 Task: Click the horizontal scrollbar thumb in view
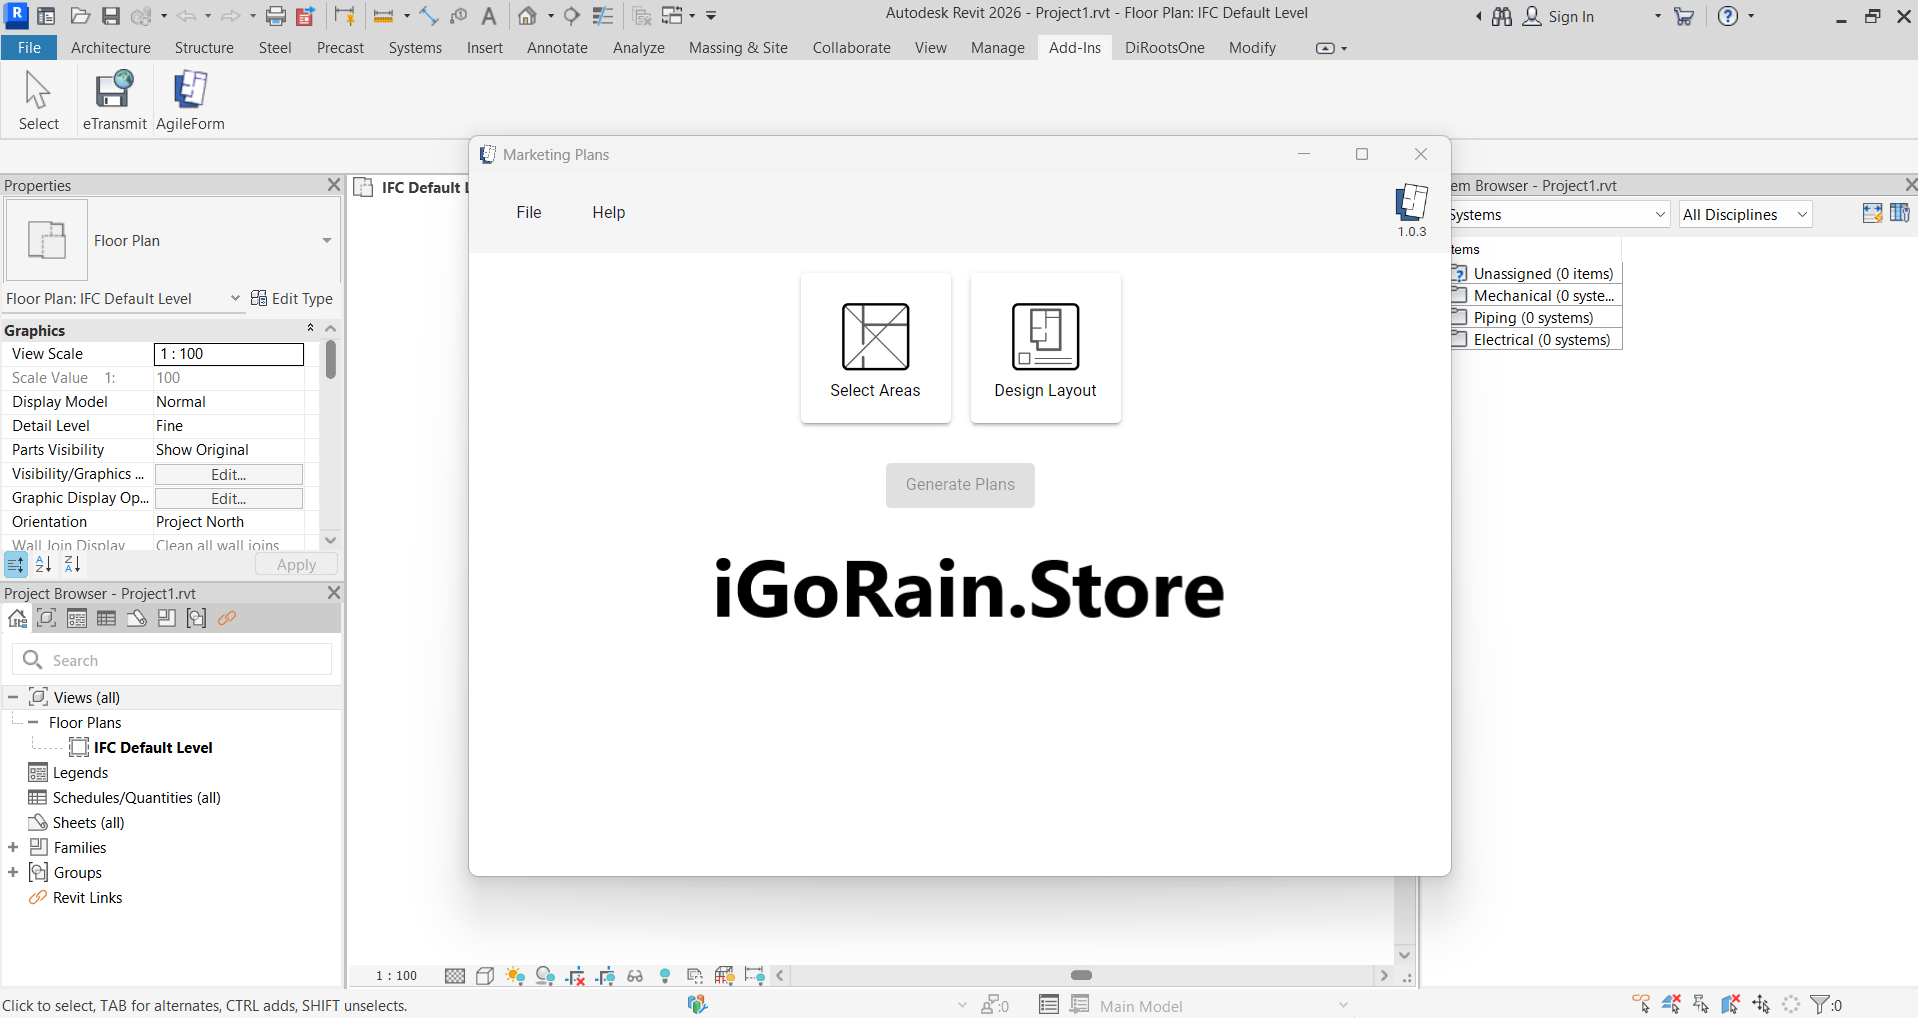click(1081, 976)
